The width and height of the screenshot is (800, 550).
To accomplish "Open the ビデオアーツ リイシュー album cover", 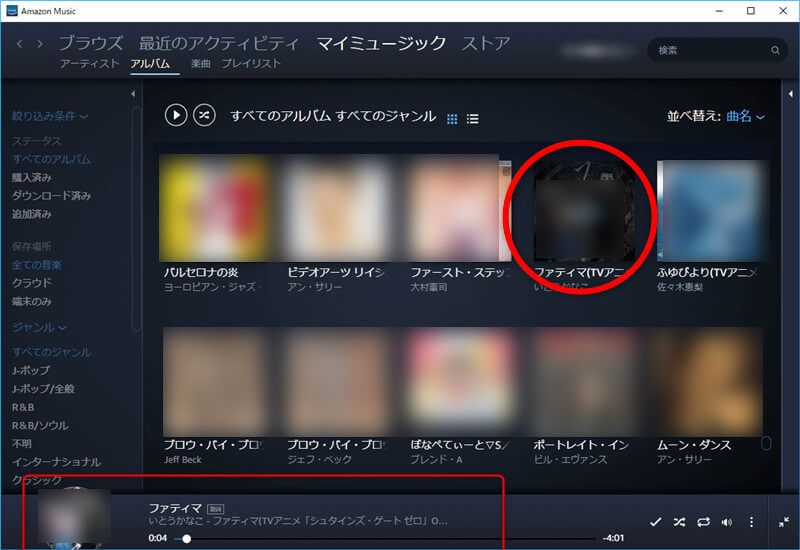I will 336,208.
